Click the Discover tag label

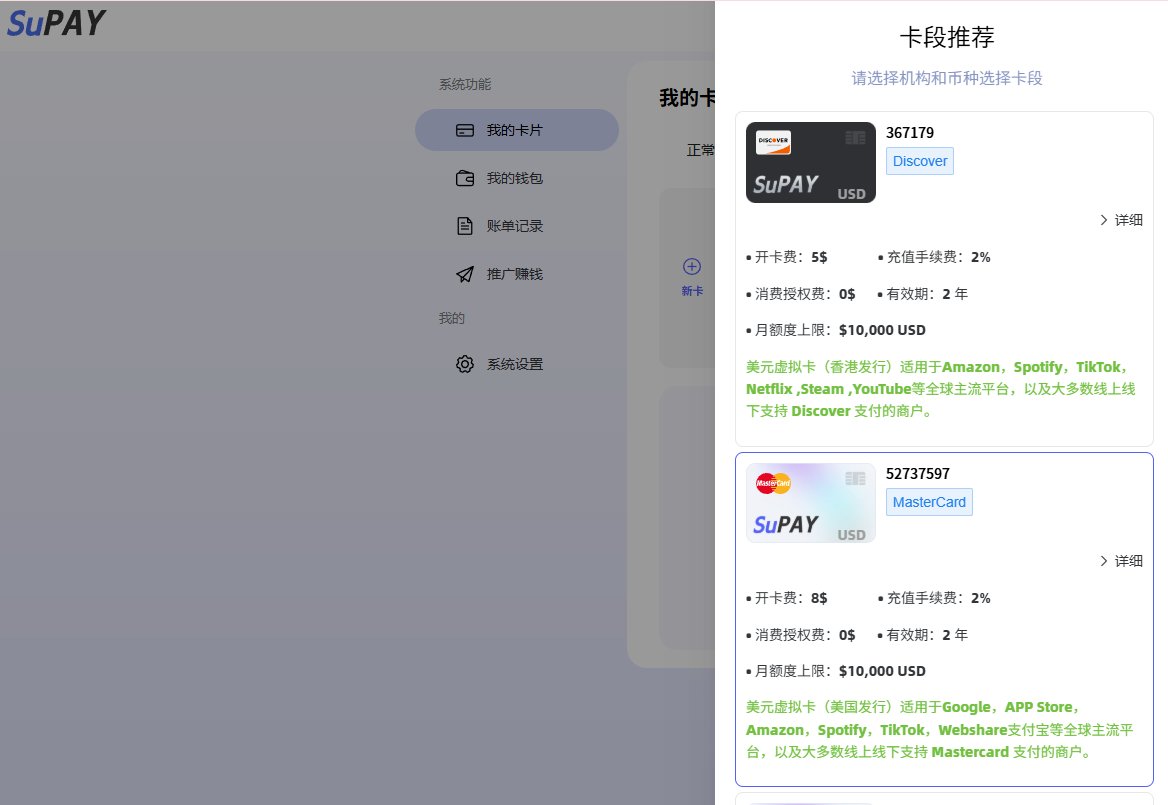click(920, 161)
